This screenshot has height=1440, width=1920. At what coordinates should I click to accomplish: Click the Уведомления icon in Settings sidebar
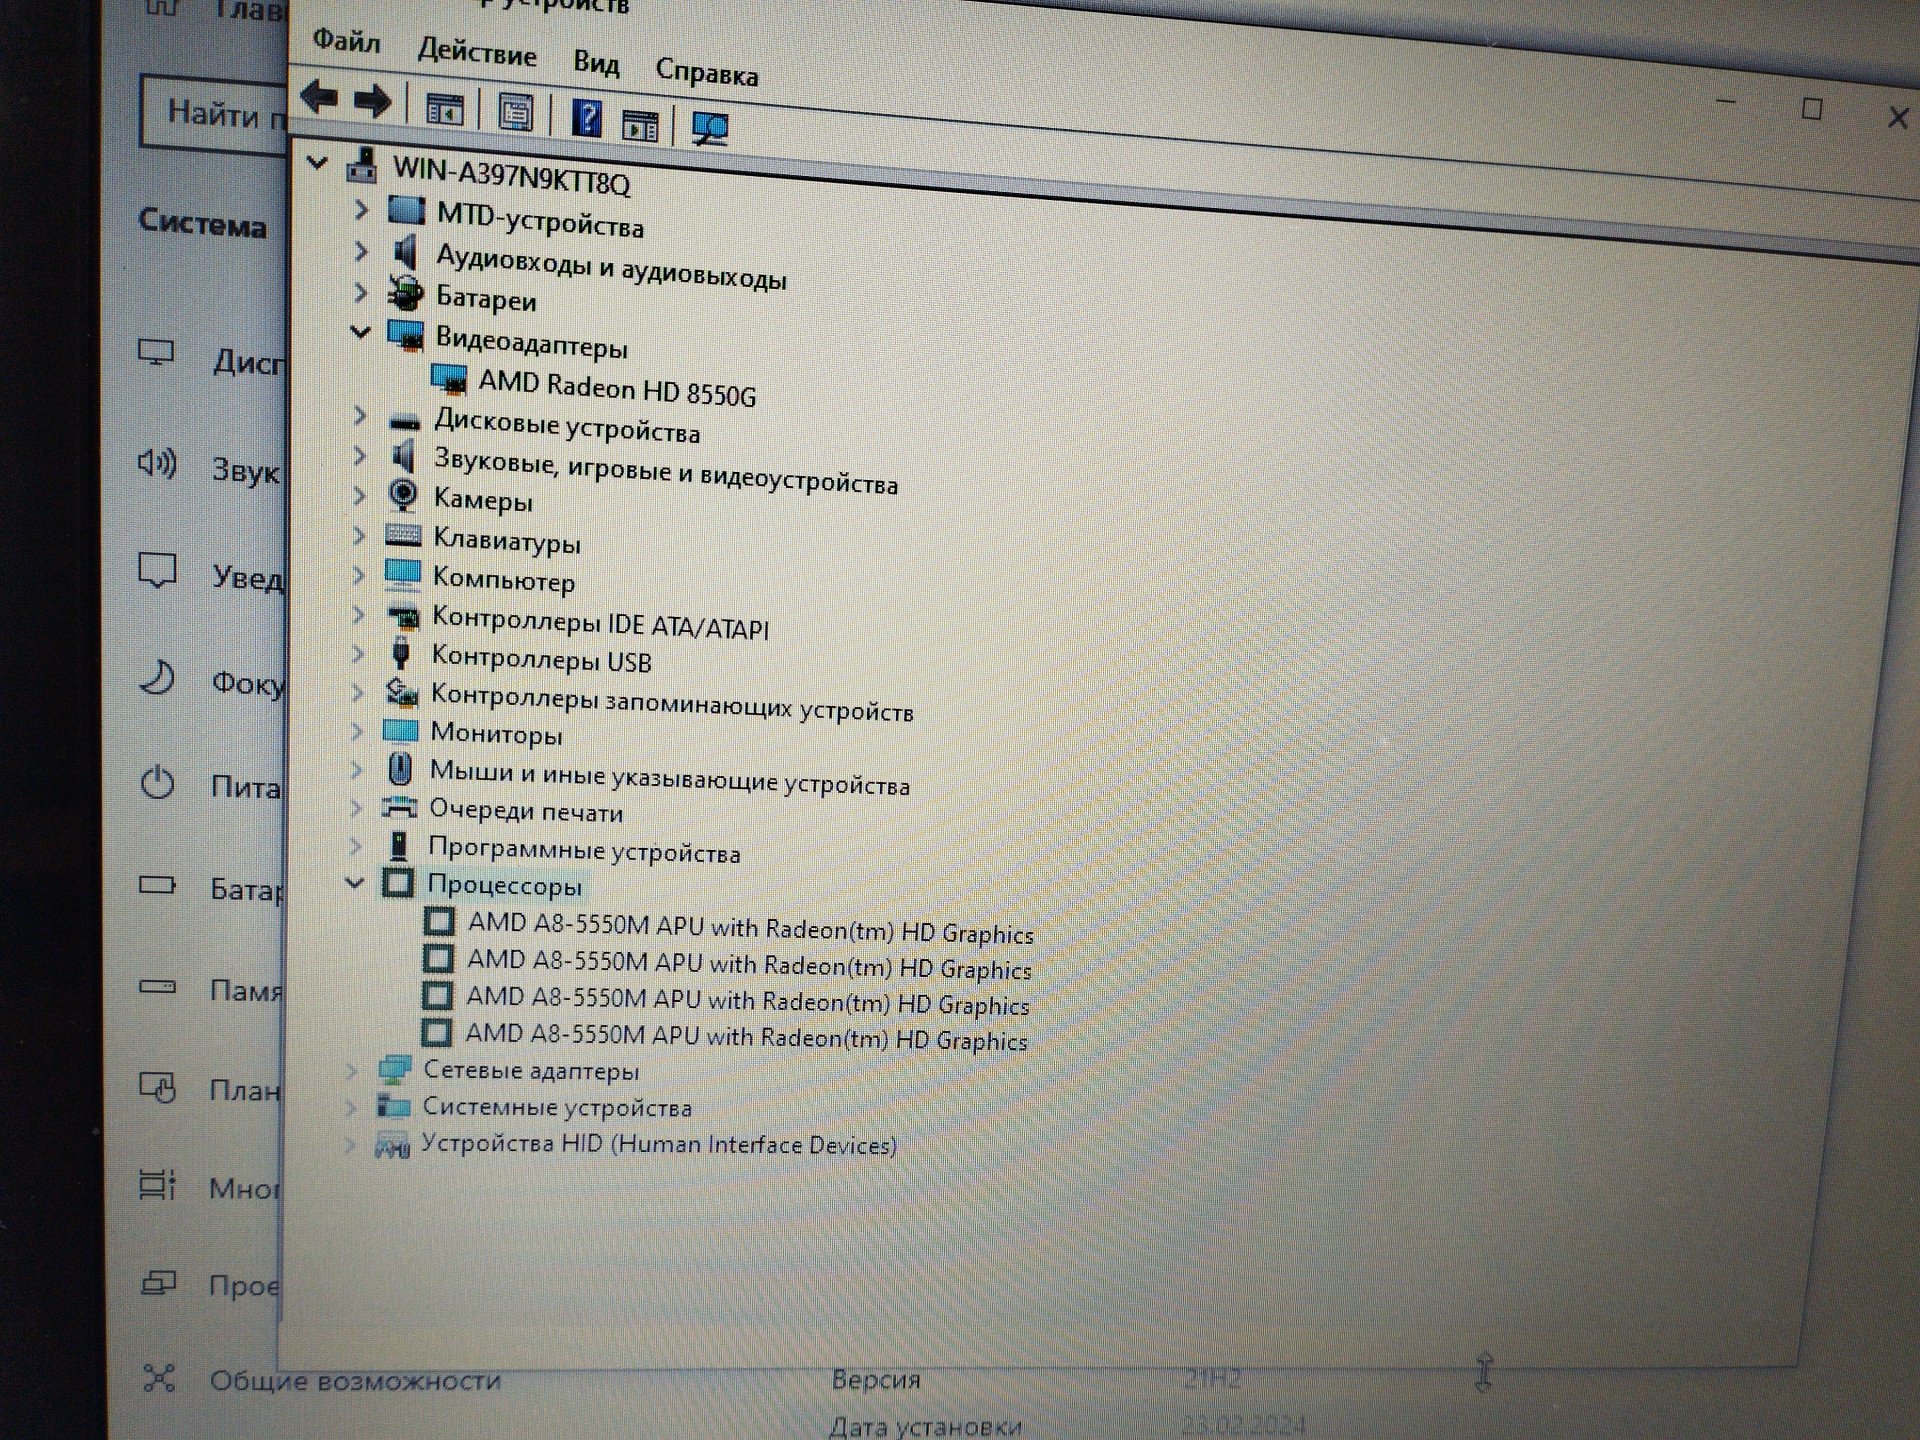157,570
